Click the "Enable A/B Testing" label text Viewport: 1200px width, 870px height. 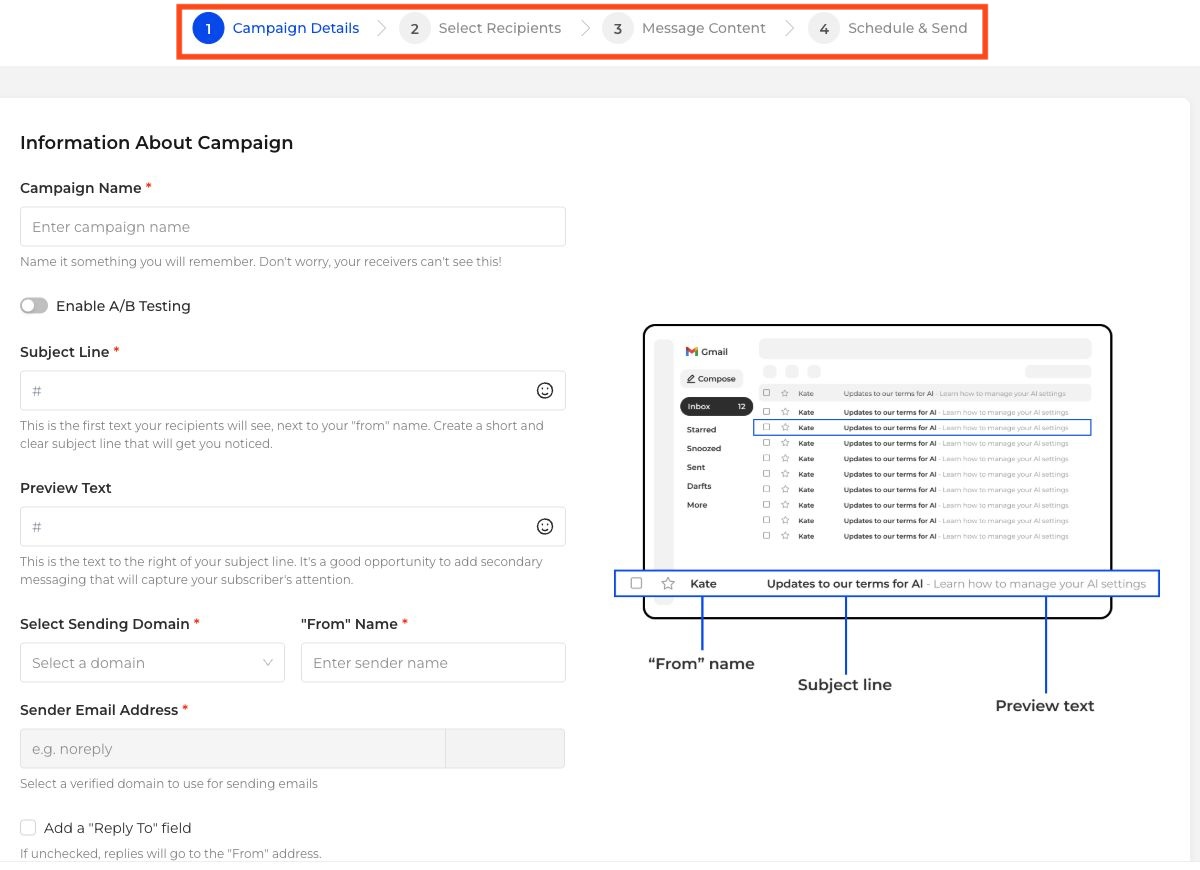[123, 306]
